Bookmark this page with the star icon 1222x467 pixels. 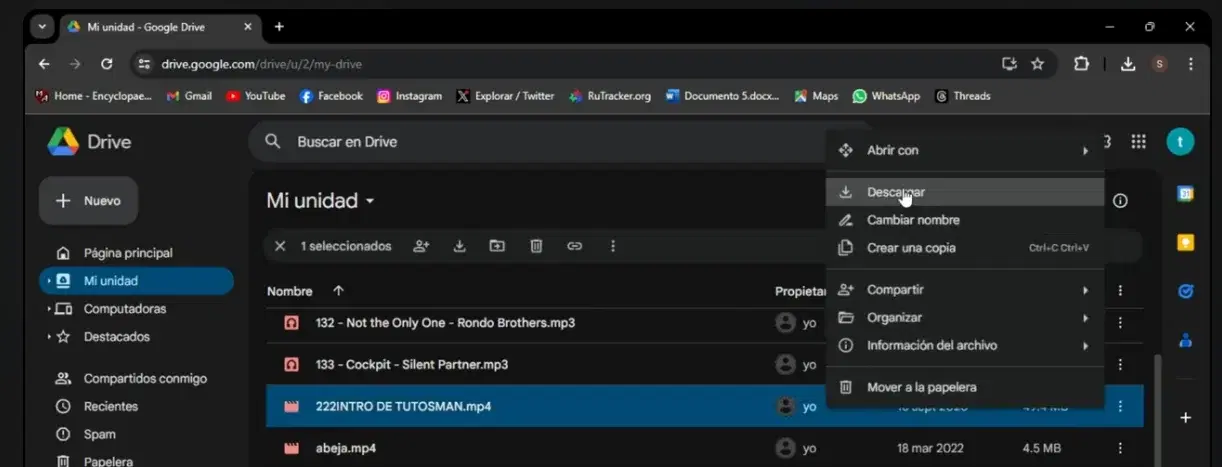point(1037,64)
